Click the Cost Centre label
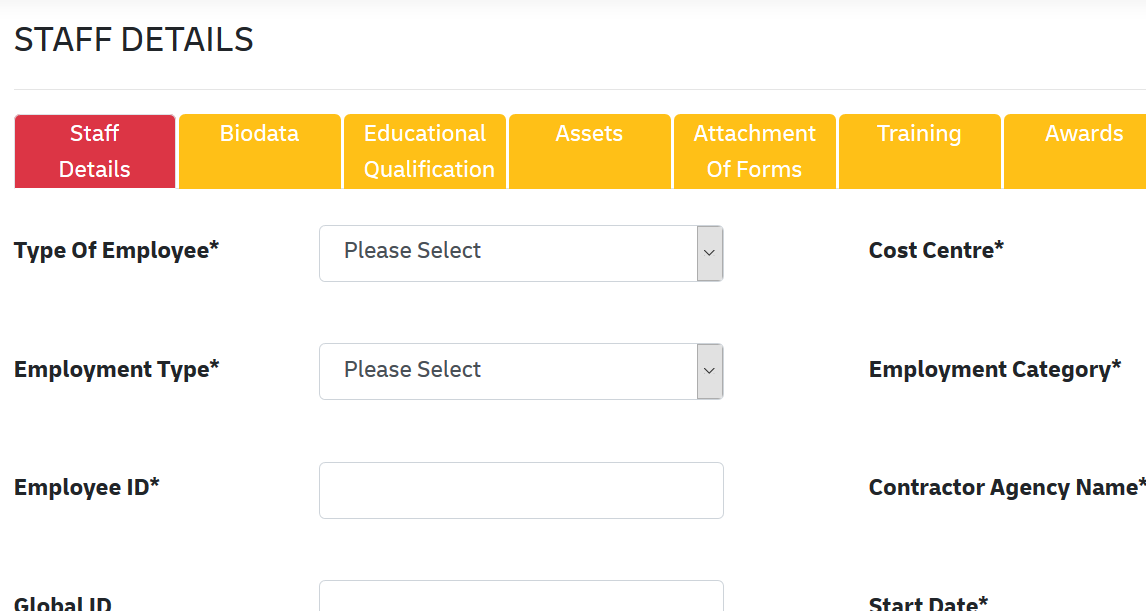 (x=936, y=250)
